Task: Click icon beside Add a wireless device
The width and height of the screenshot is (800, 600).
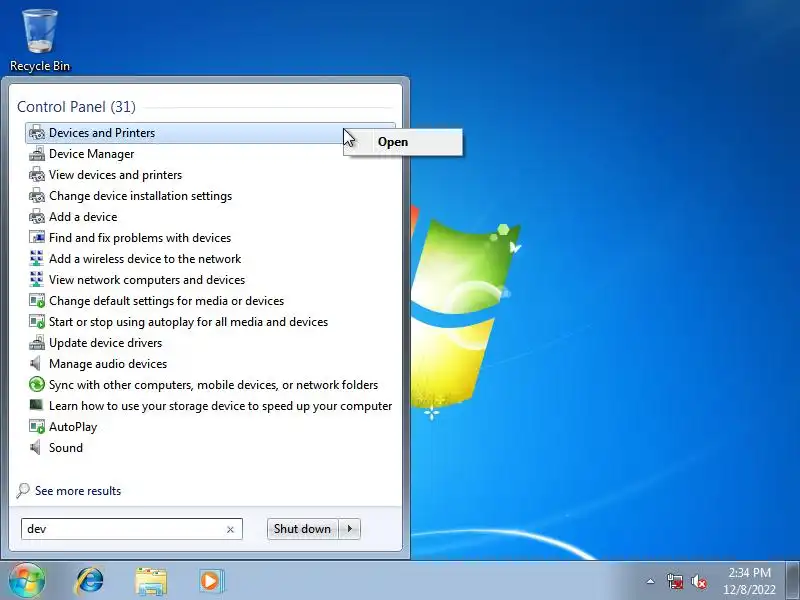Action: pos(37,258)
